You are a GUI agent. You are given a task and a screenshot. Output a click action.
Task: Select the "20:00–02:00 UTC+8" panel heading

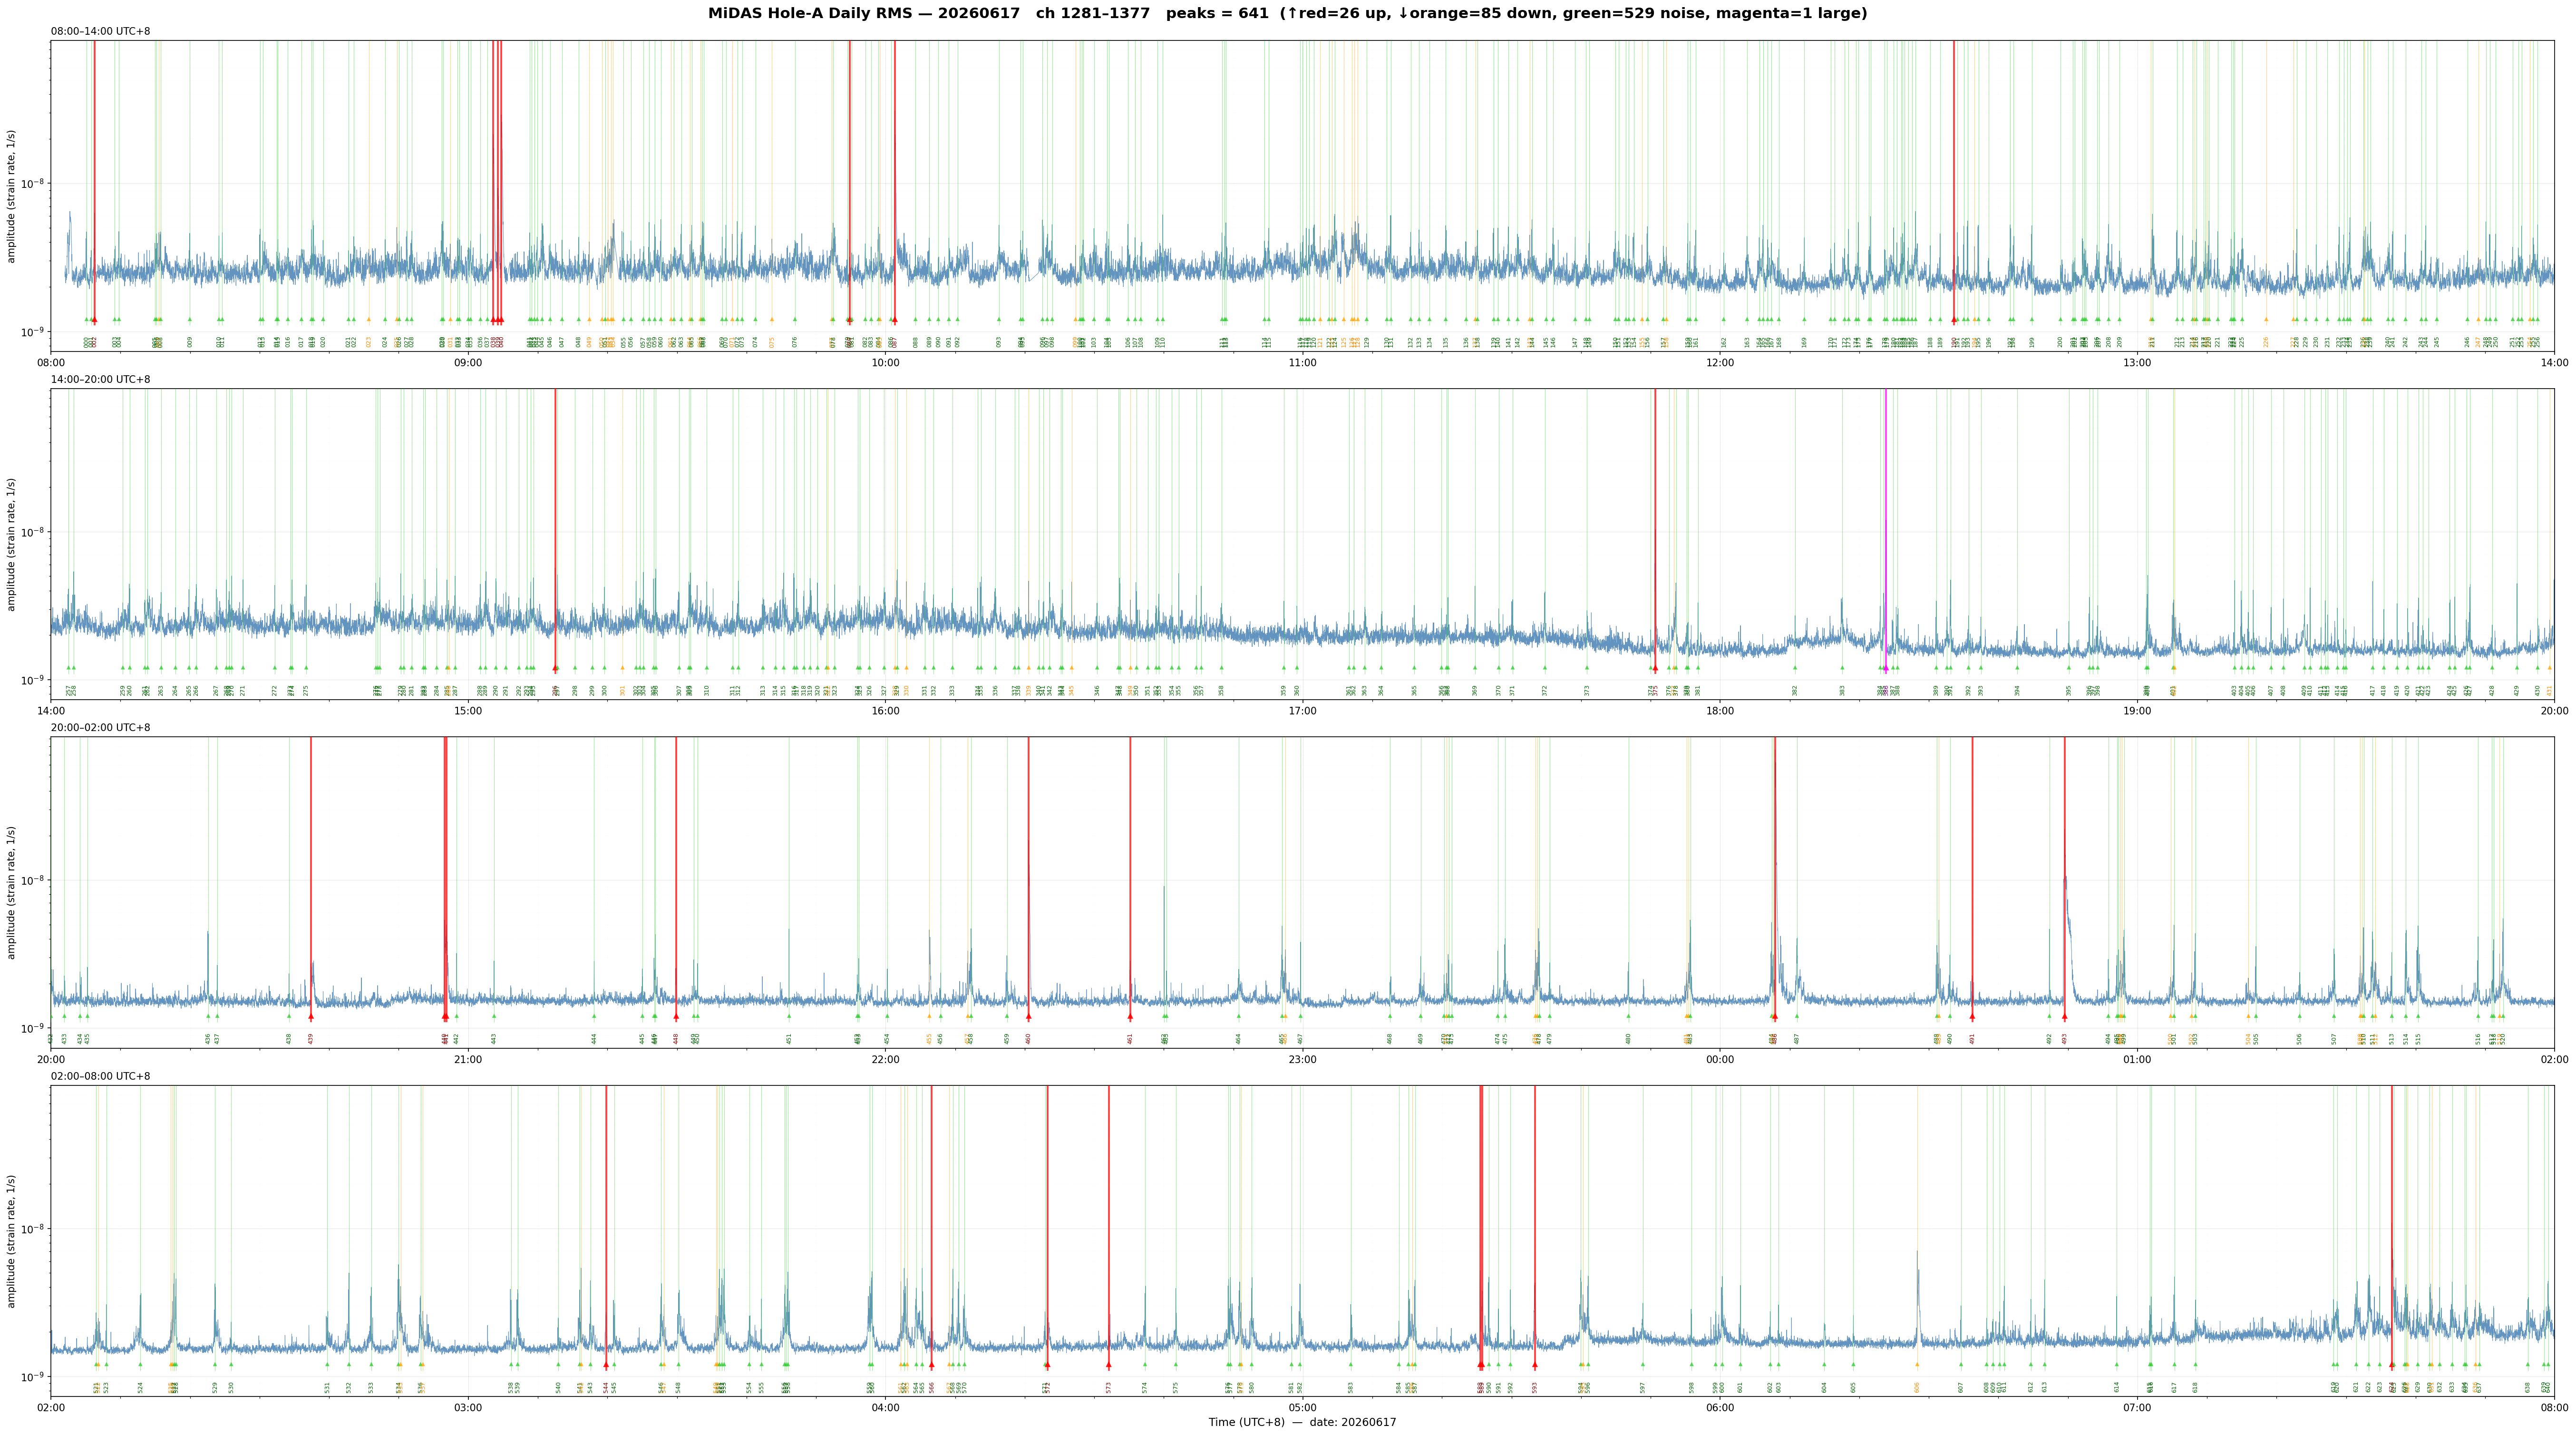(x=101, y=728)
